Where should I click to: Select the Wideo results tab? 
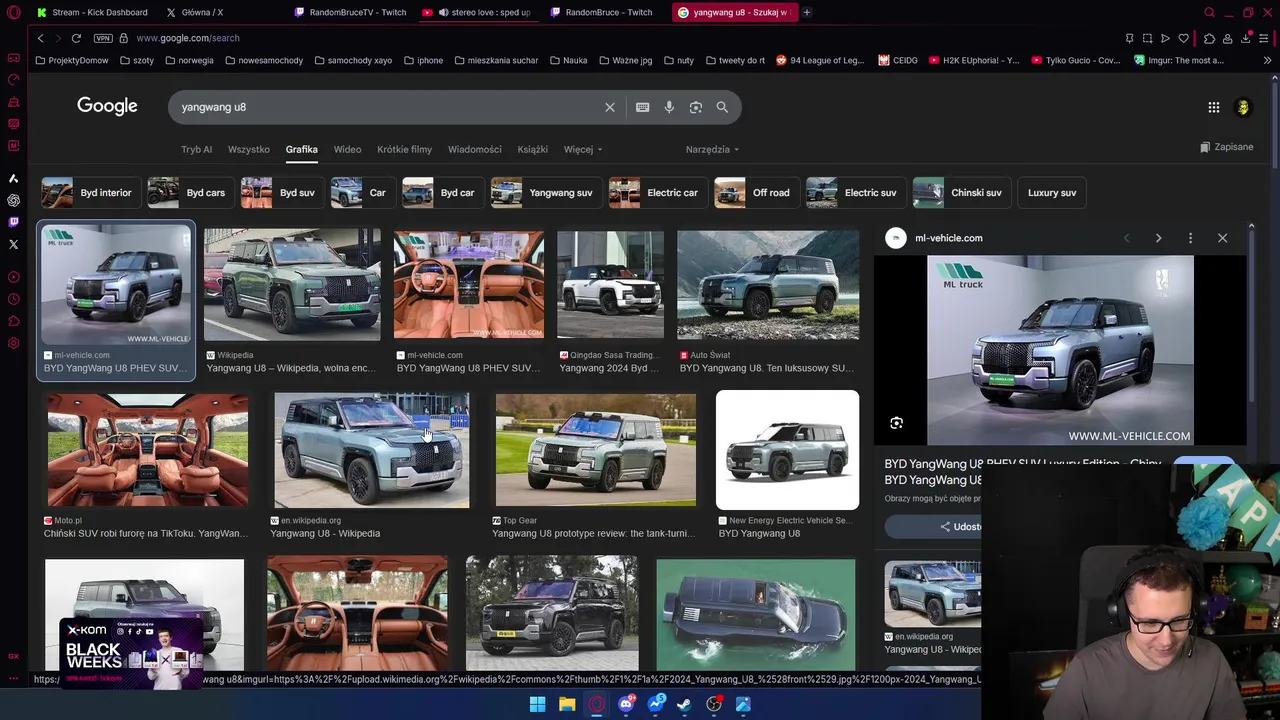347,149
